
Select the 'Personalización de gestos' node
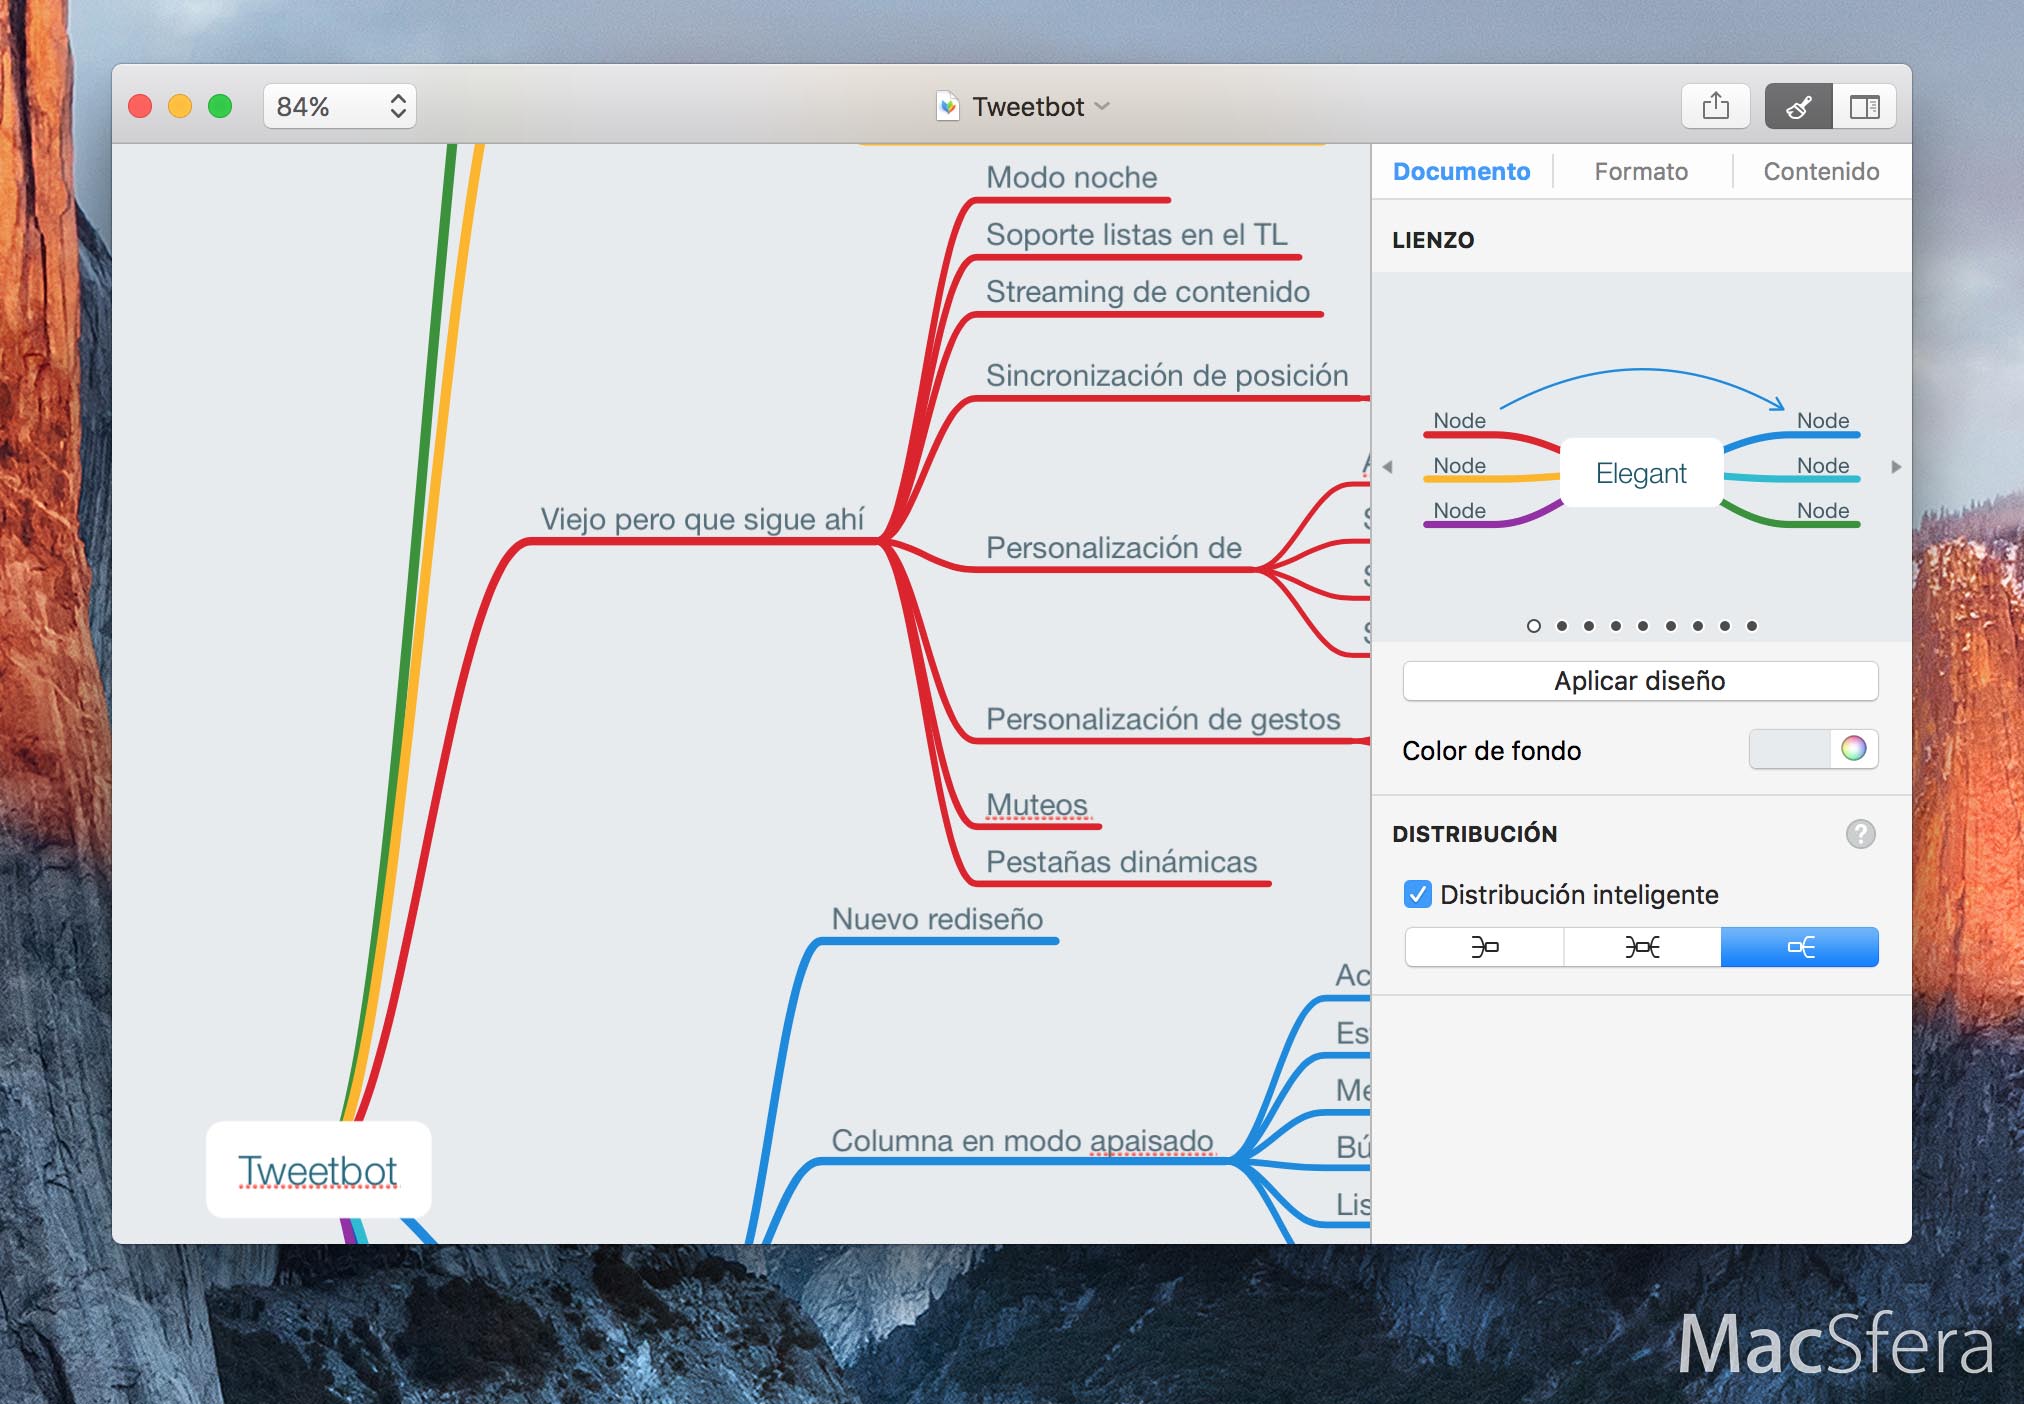point(1163,719)
